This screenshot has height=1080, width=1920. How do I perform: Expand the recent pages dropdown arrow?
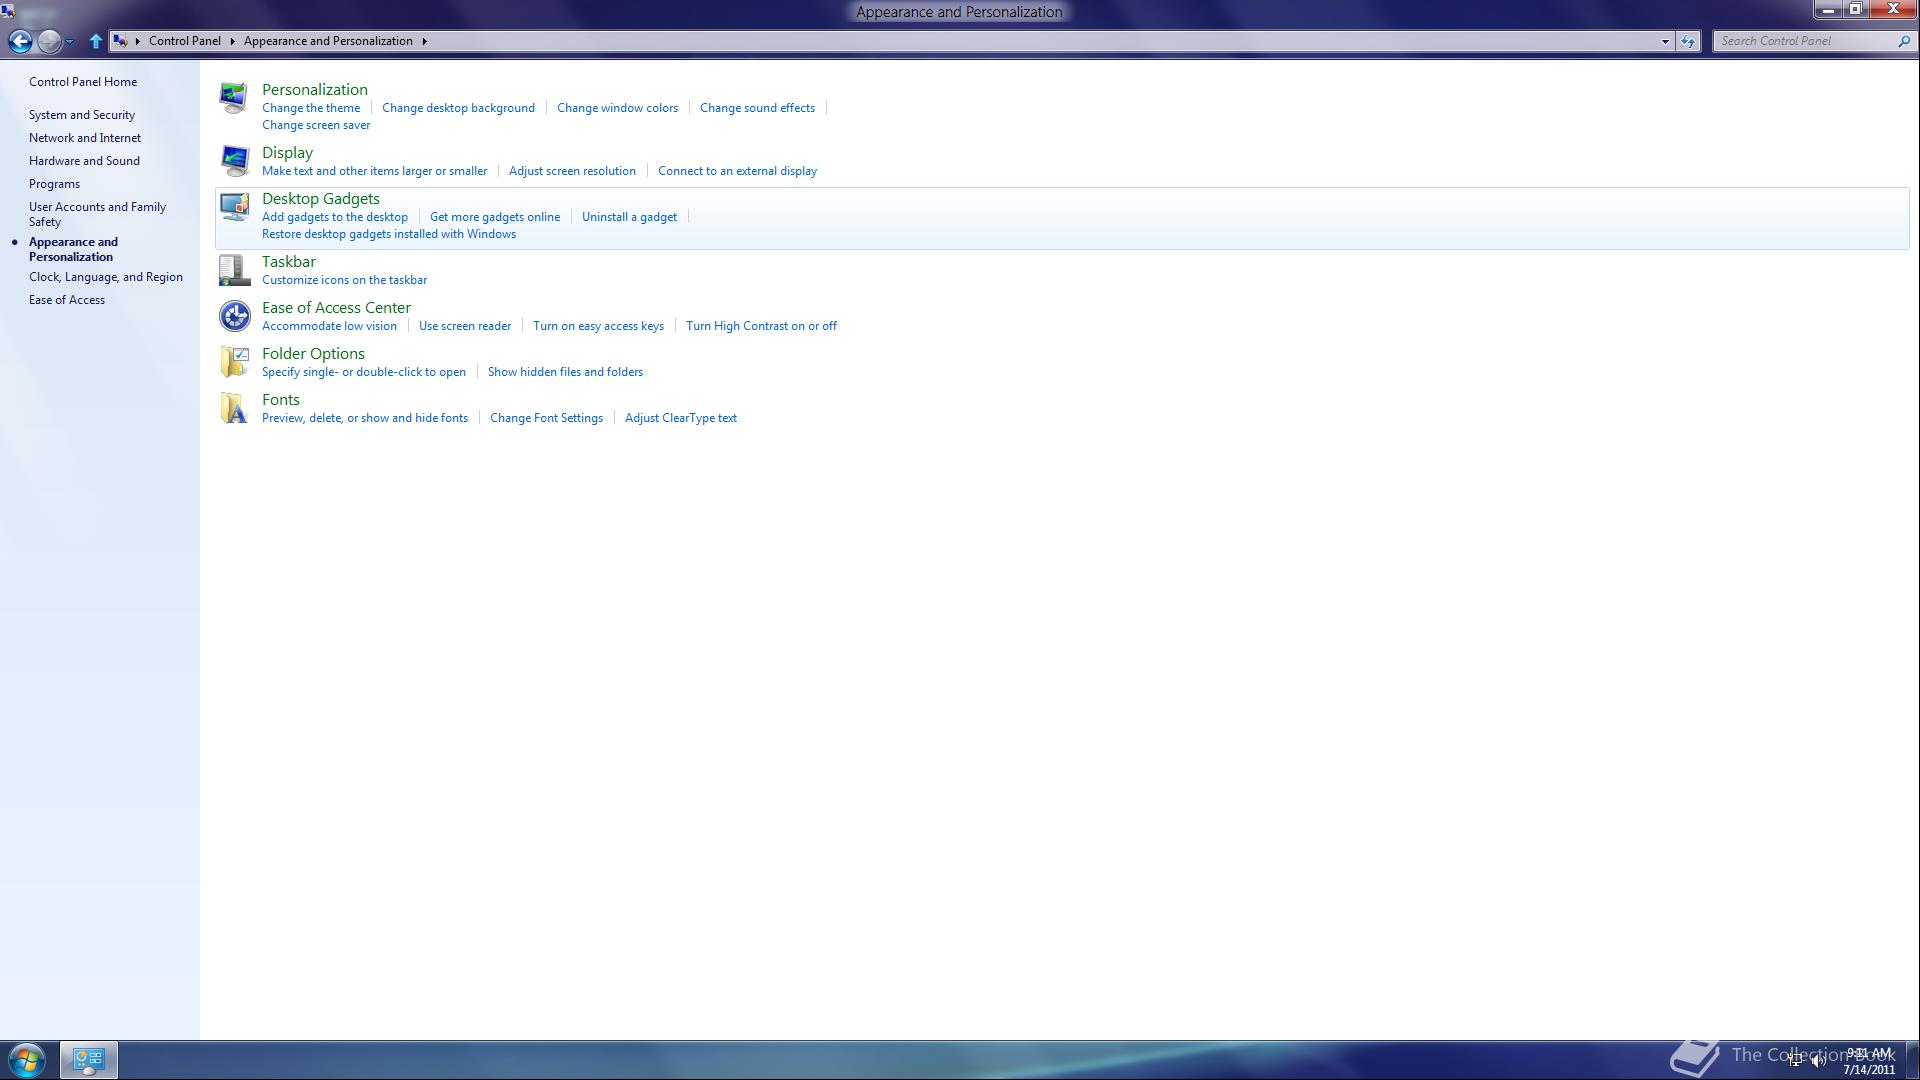(x=69, y=41)
